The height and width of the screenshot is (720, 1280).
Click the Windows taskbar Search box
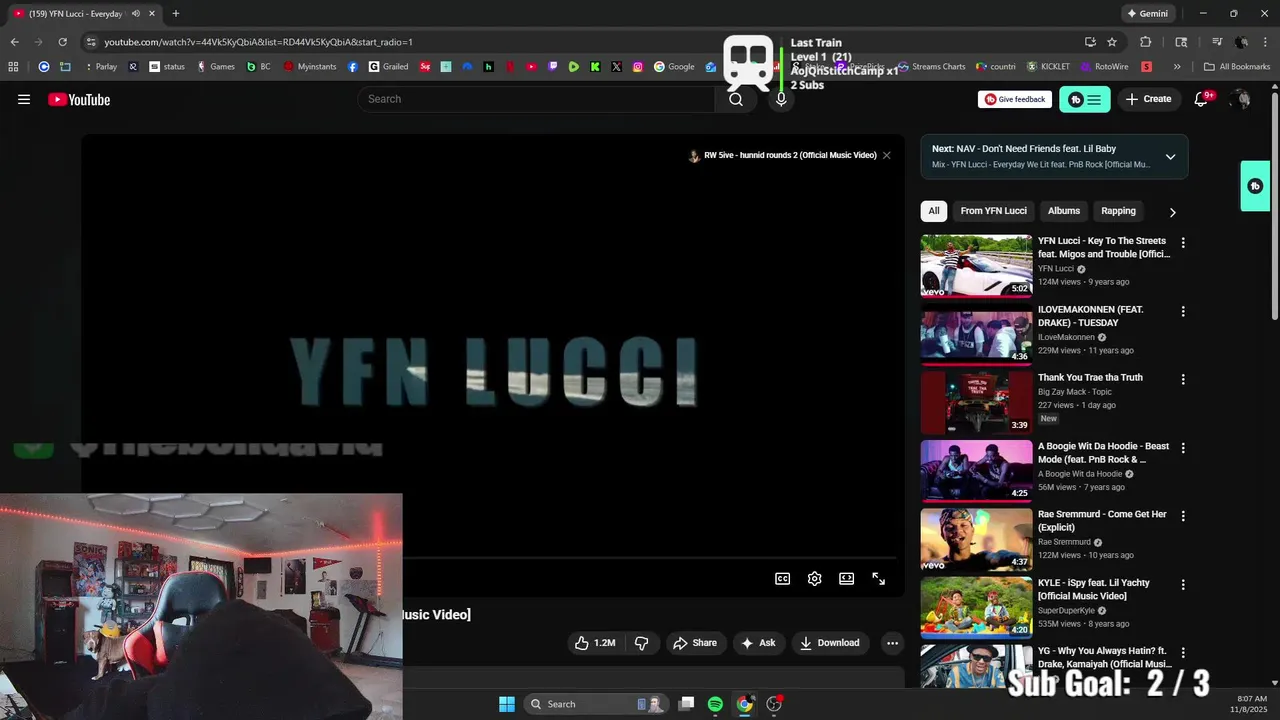point(596,704)
